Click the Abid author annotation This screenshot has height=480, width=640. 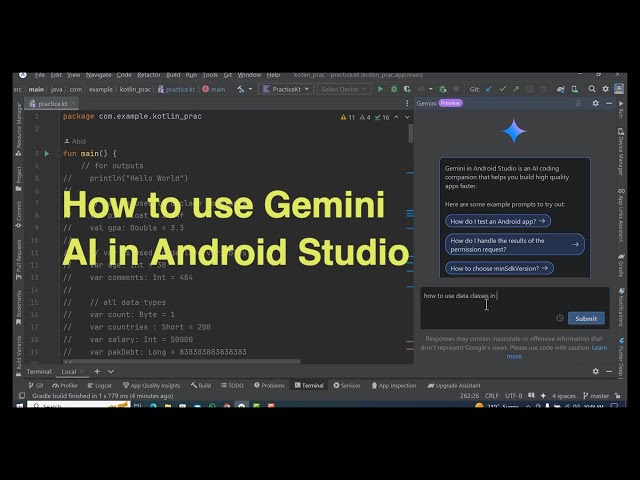[75, 141]
